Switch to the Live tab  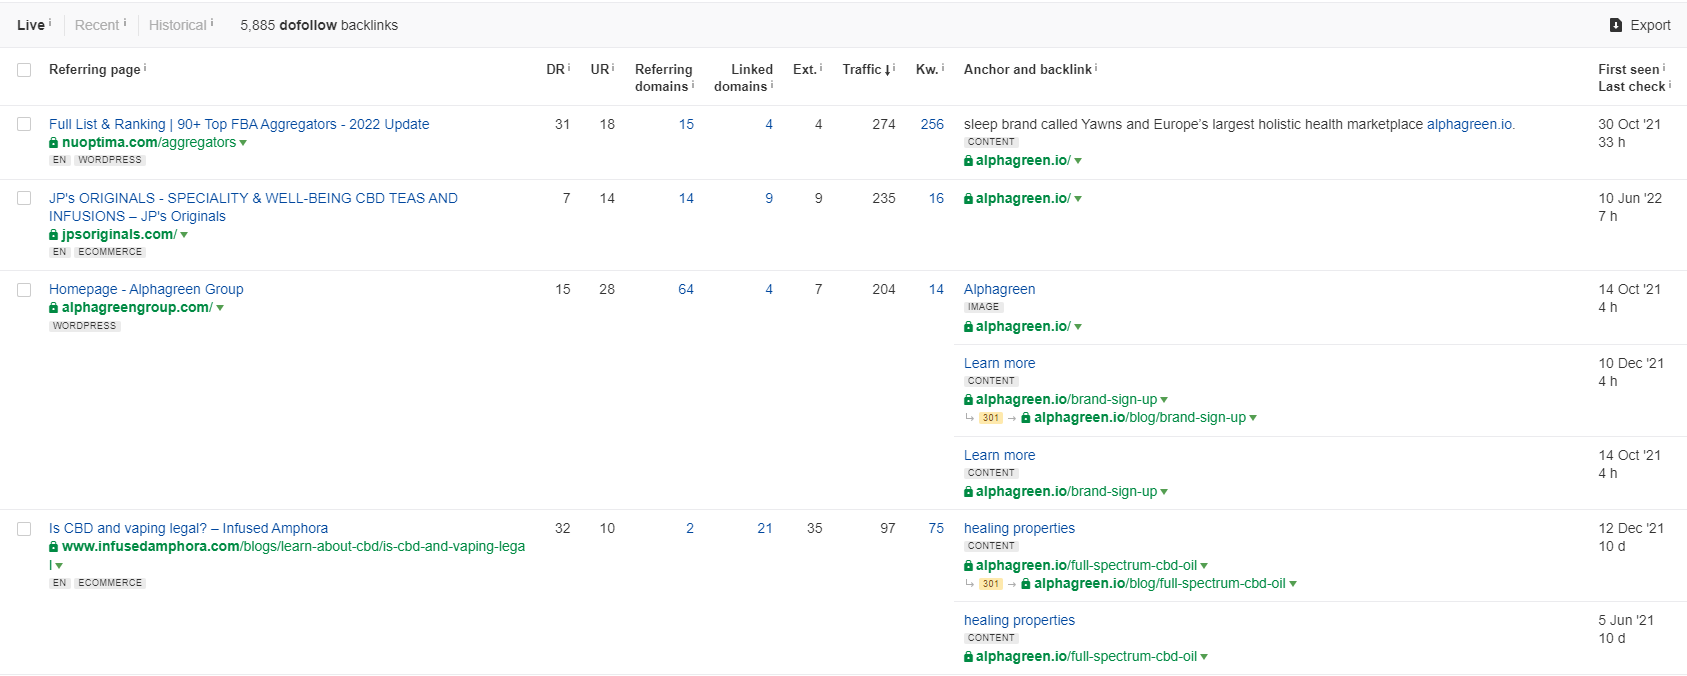(x=31, y=25)
